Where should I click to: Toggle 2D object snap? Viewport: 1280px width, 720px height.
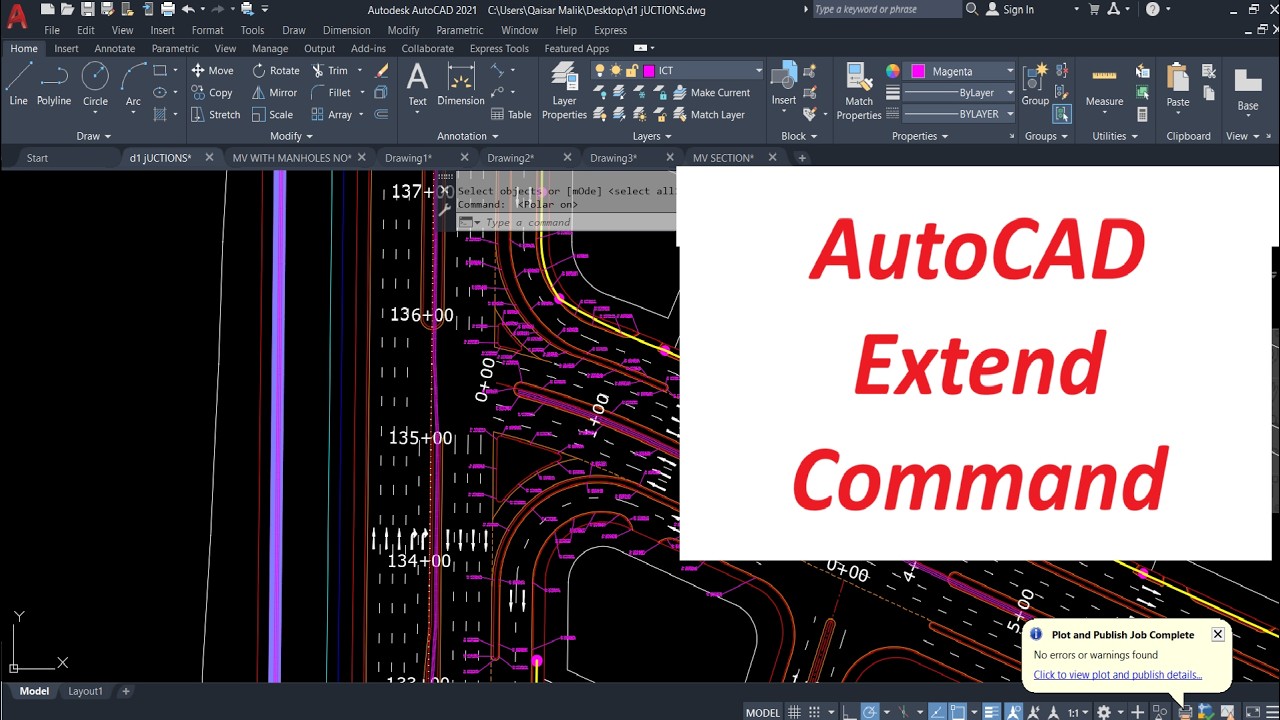[x=959, y=712]
